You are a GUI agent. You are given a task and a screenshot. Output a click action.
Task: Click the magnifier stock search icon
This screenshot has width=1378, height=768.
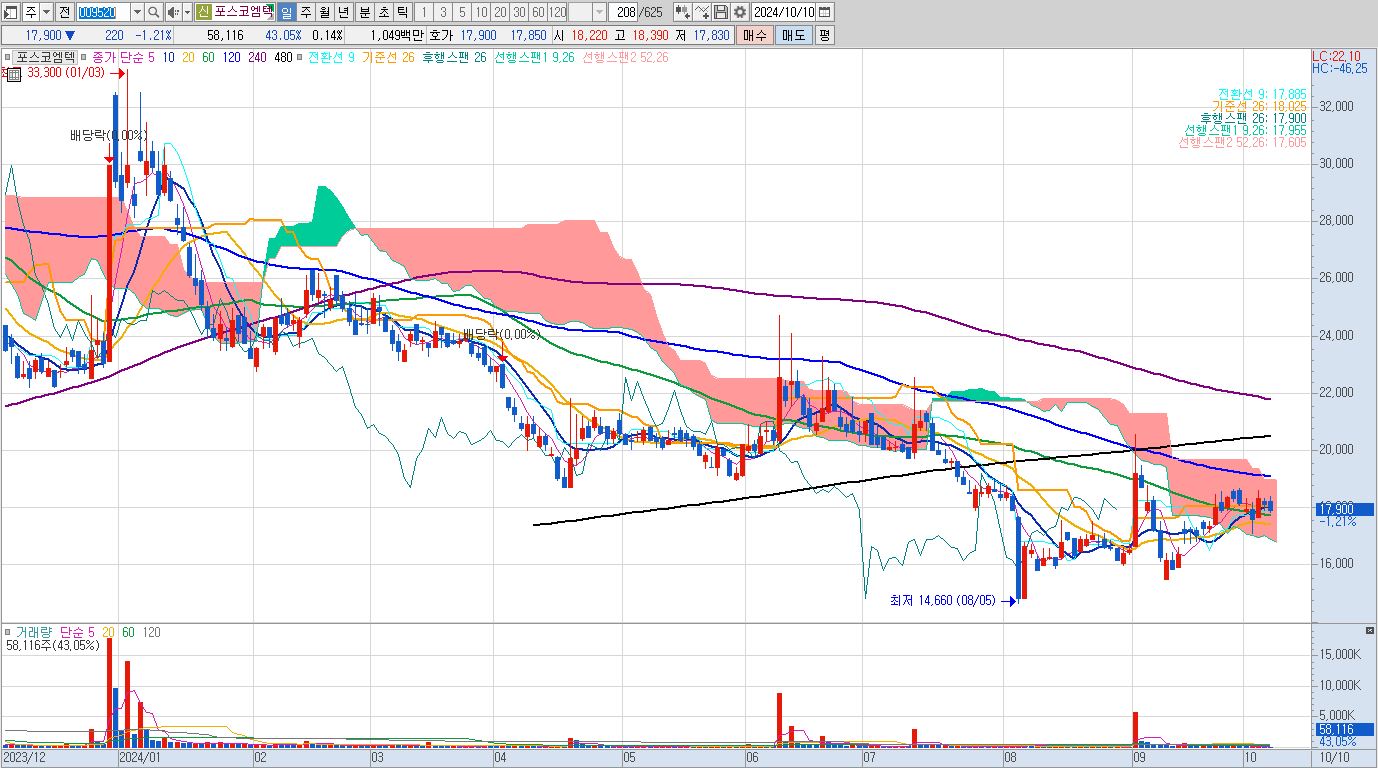click(153, 12)
